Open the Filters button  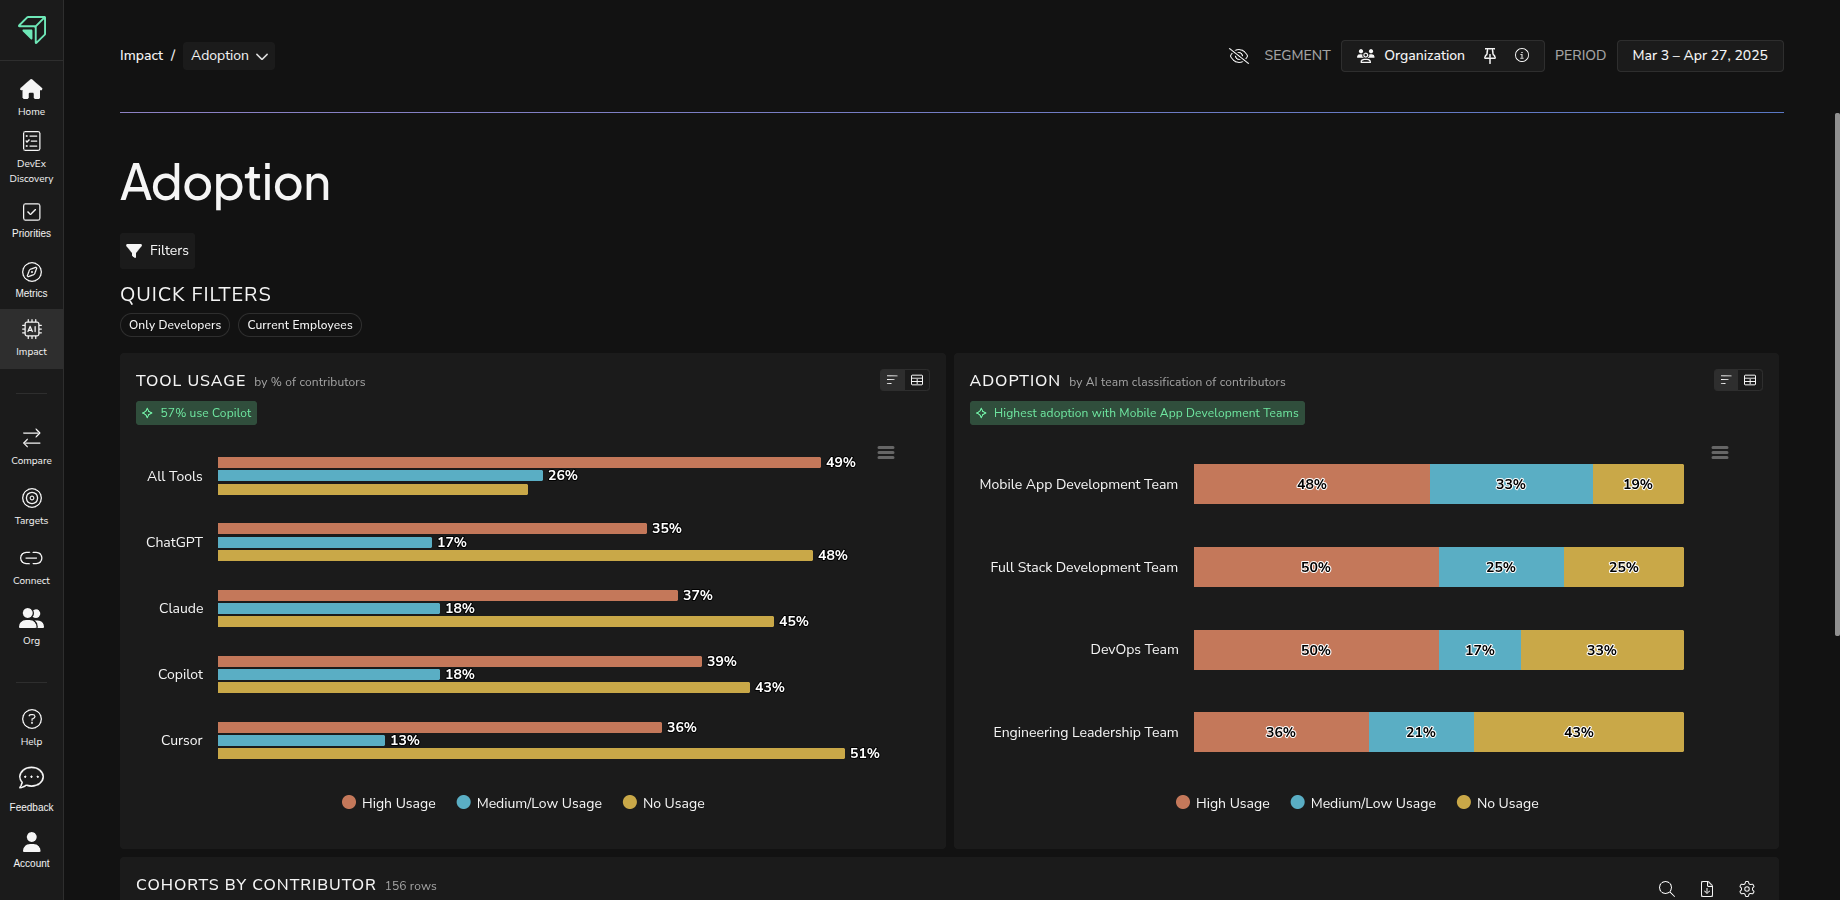point(158,251)
